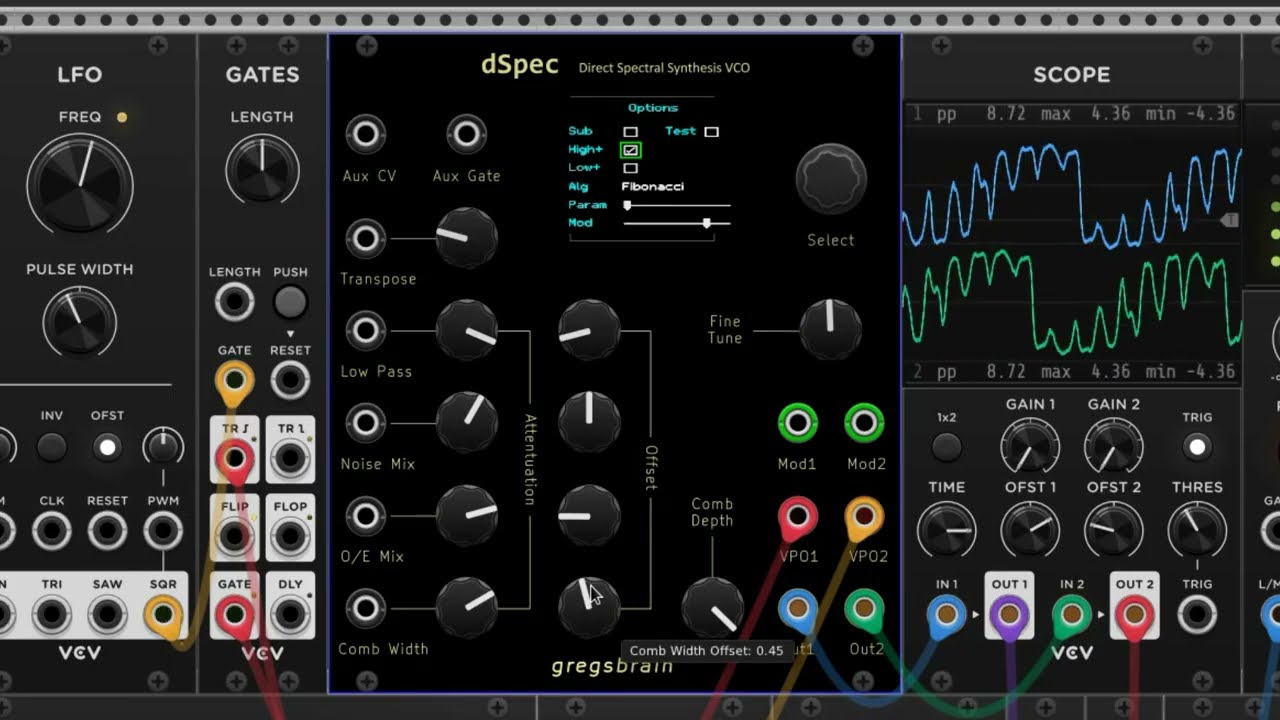Screen dimensions: 1280x720
Task: Click the RESET jack on the LFO module
Action: pos(107,530)
